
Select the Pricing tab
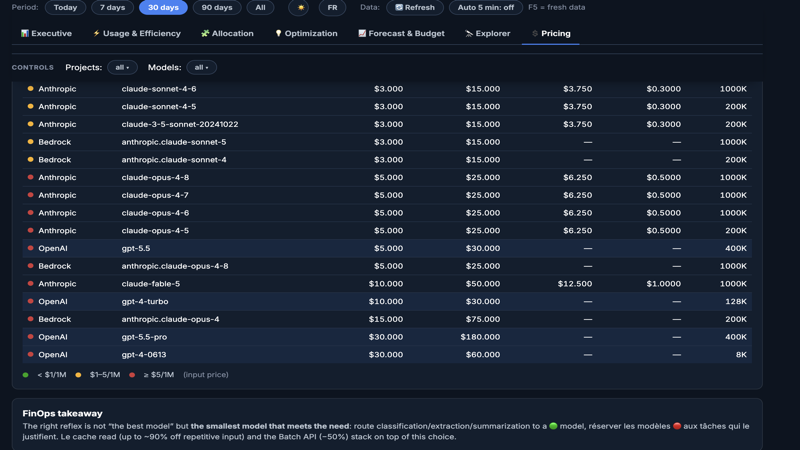(x=551, y=33)
